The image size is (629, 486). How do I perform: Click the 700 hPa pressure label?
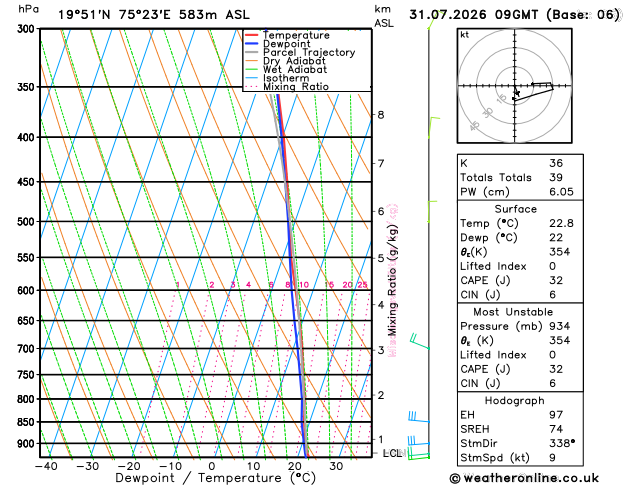pos(28,349)
